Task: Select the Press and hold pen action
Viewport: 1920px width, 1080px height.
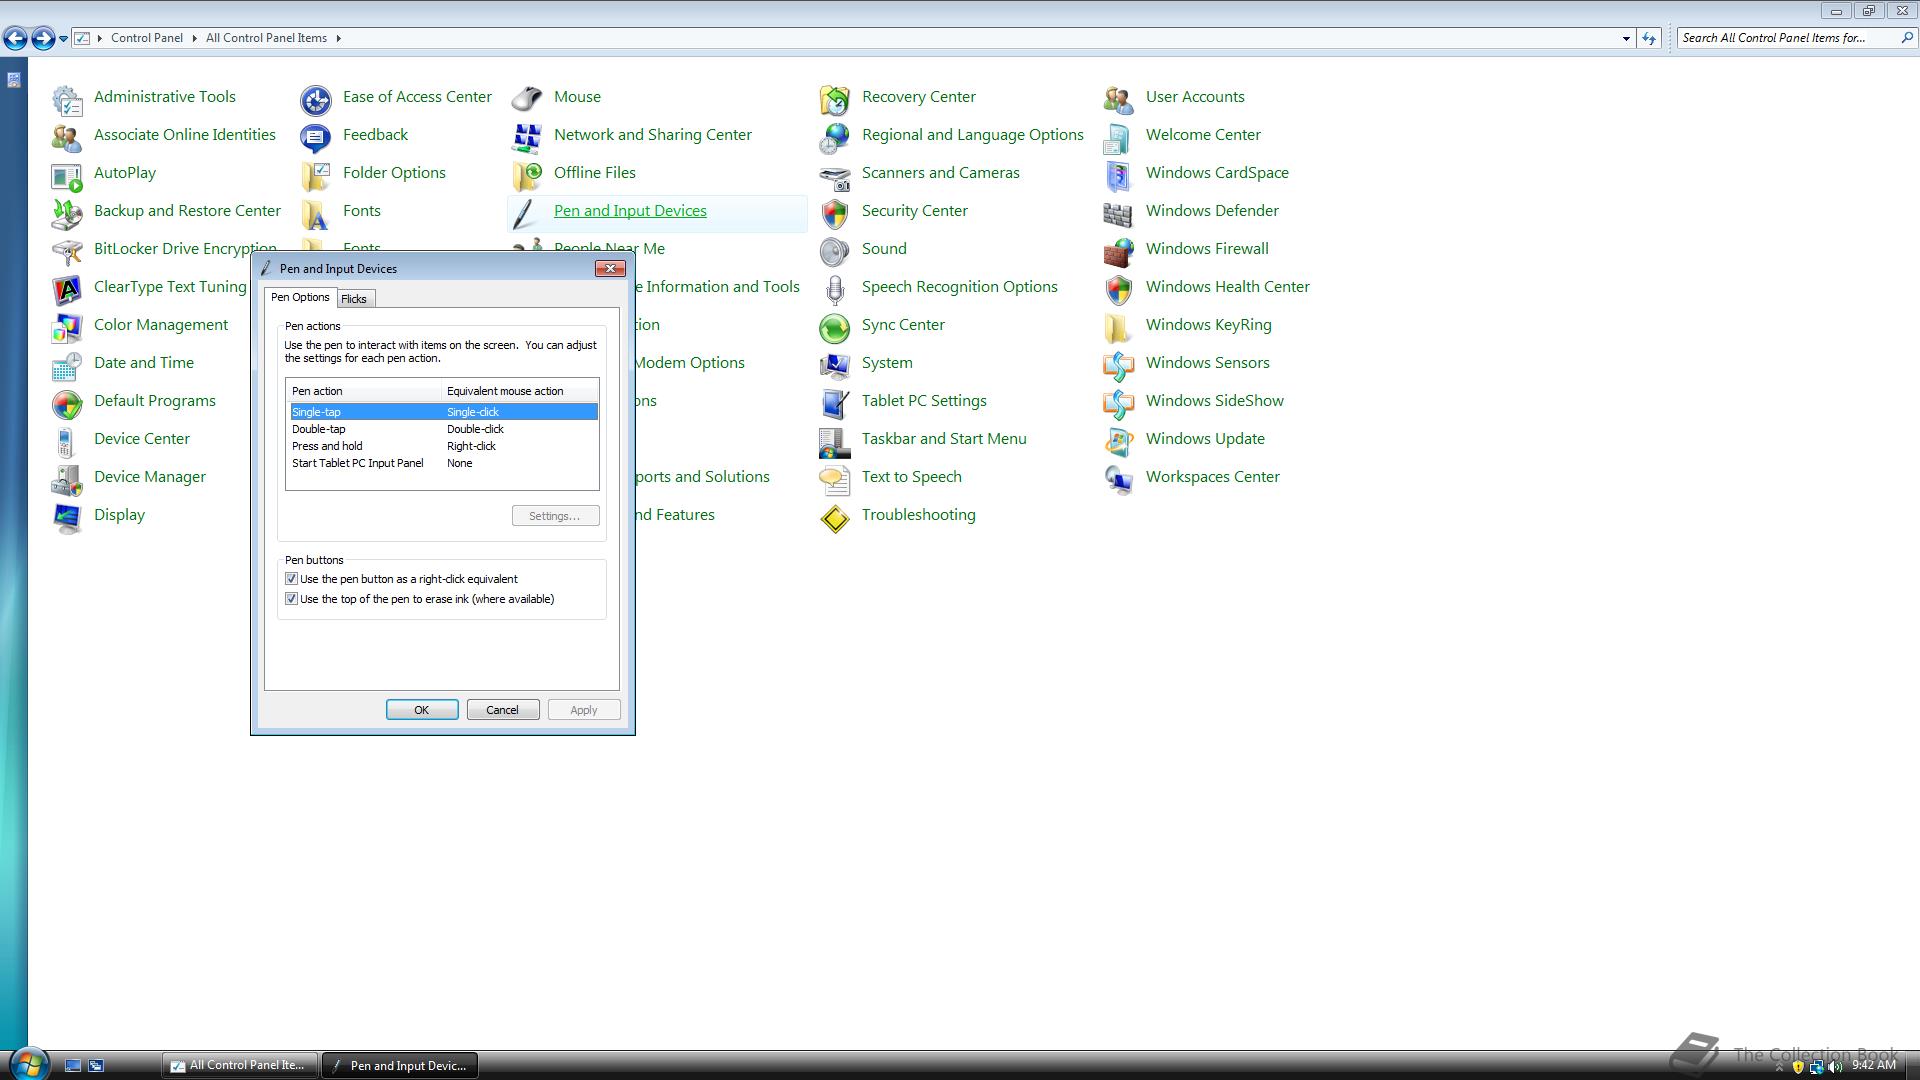Action: pyautogui.click(x=328, y=446)
